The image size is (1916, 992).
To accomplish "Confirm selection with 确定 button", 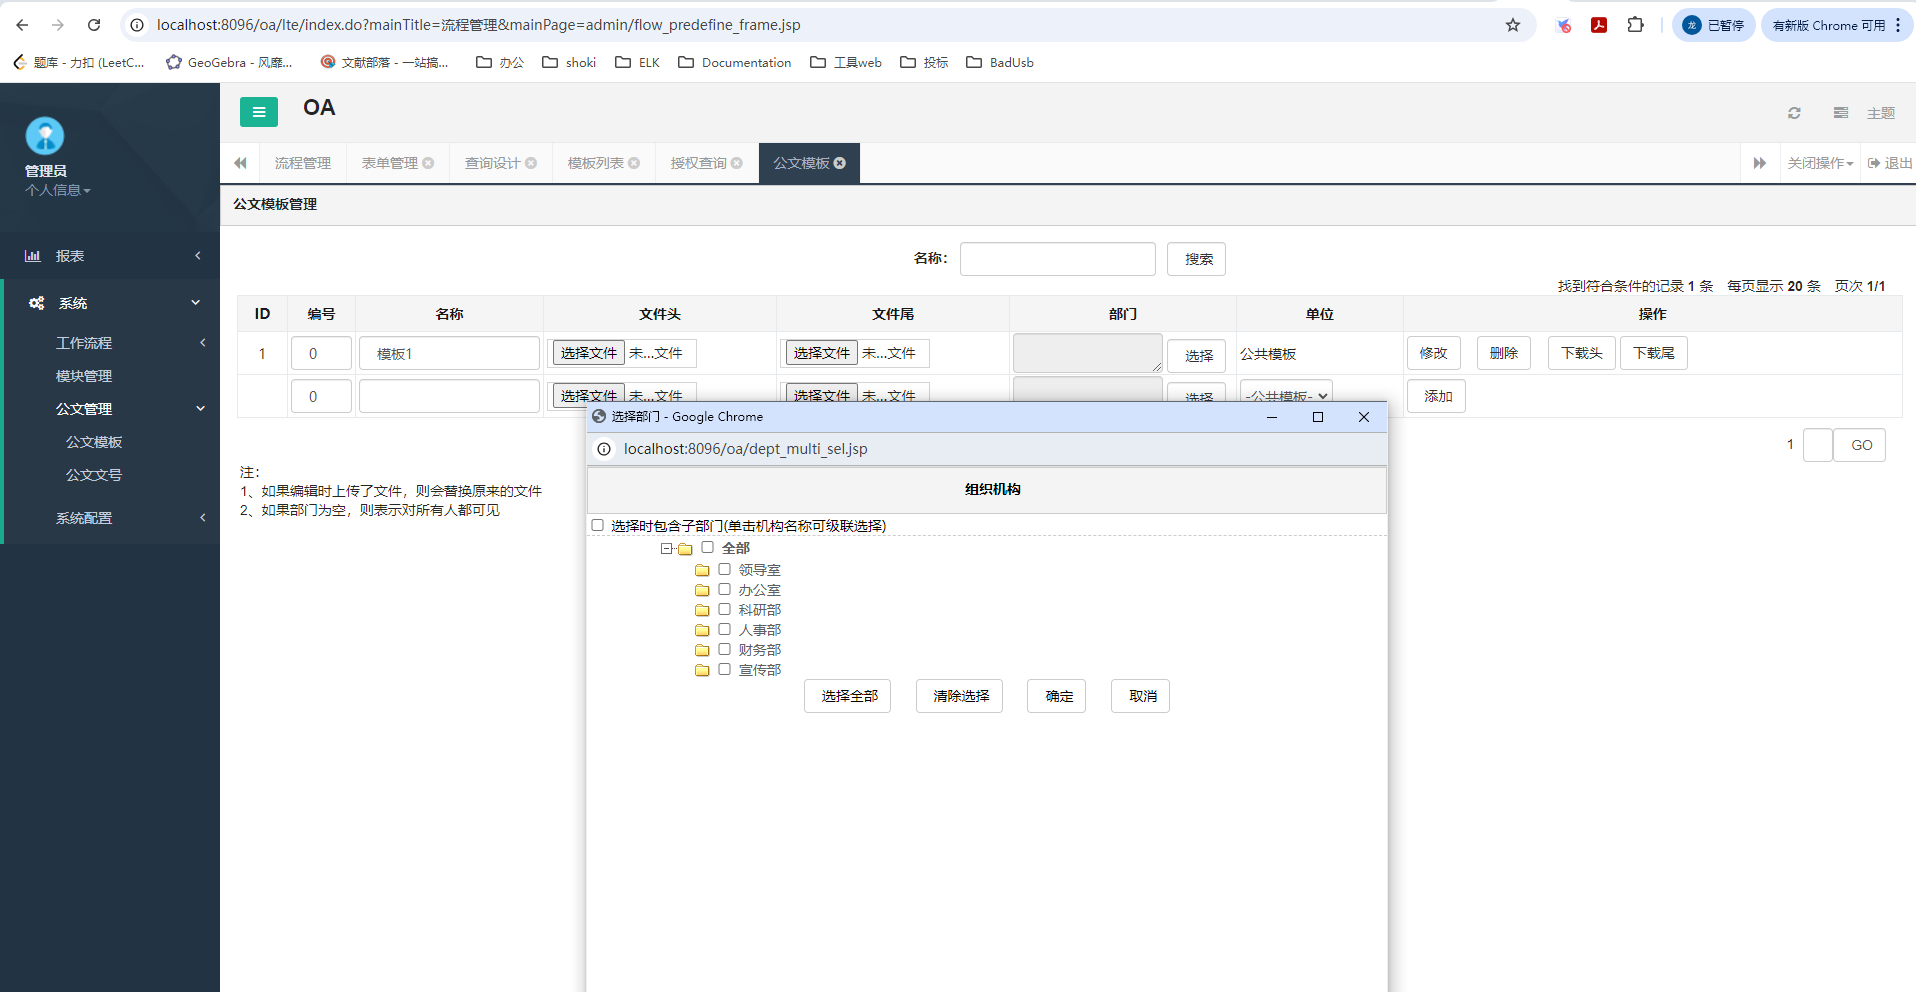I will click(x=1057, y=696).
